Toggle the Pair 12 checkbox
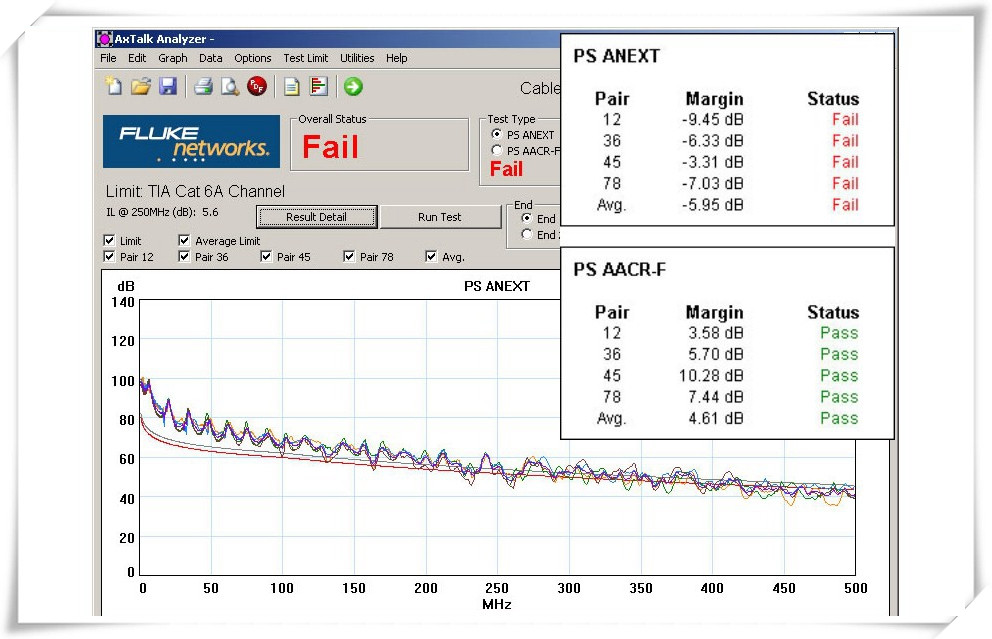The height and width of the screenshot is (639, 992). 109,256
